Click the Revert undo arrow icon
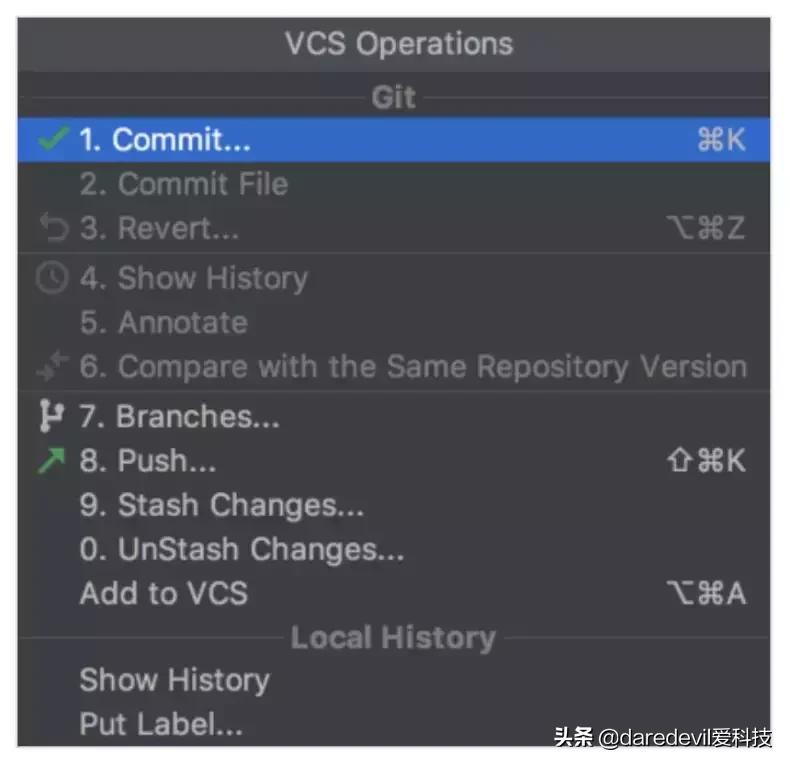 [x=53, y=228]
